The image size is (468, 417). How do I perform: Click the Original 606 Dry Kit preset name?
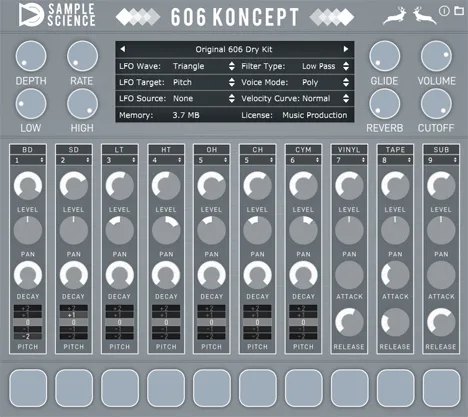(x=234, y=49)
